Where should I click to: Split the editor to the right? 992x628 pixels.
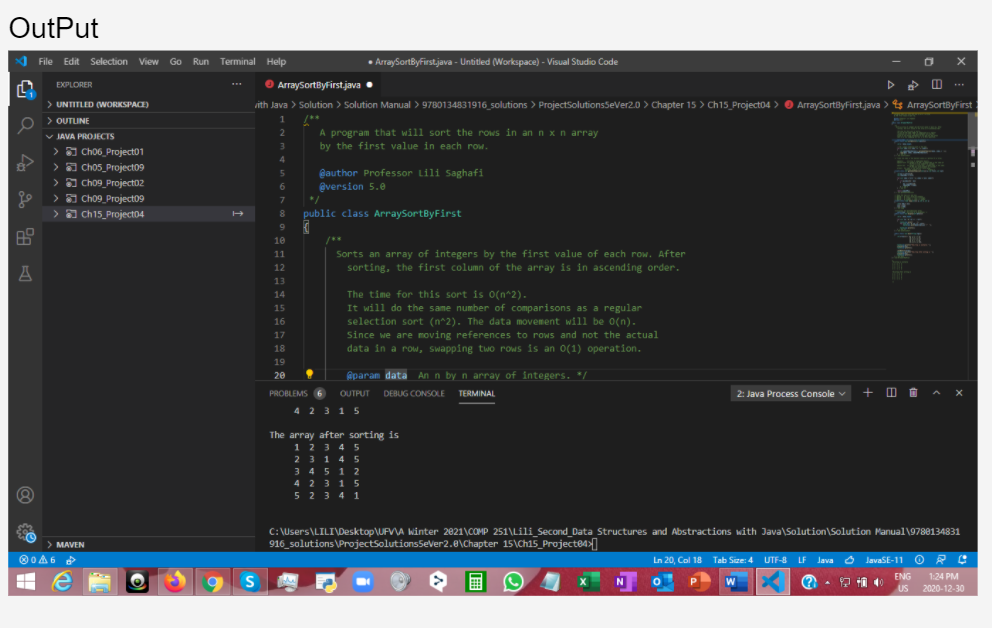coord(936,85)
